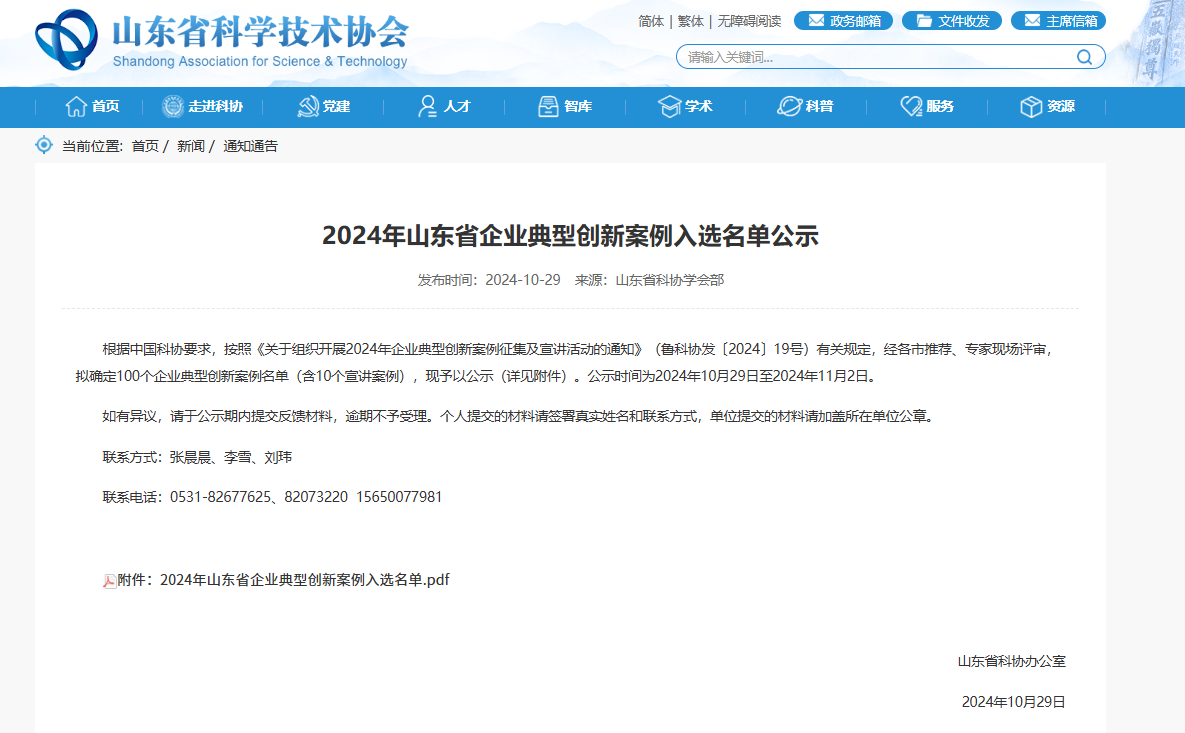Go to the 科普 section
Viewport: 1185px width, 733px height.
806,106
